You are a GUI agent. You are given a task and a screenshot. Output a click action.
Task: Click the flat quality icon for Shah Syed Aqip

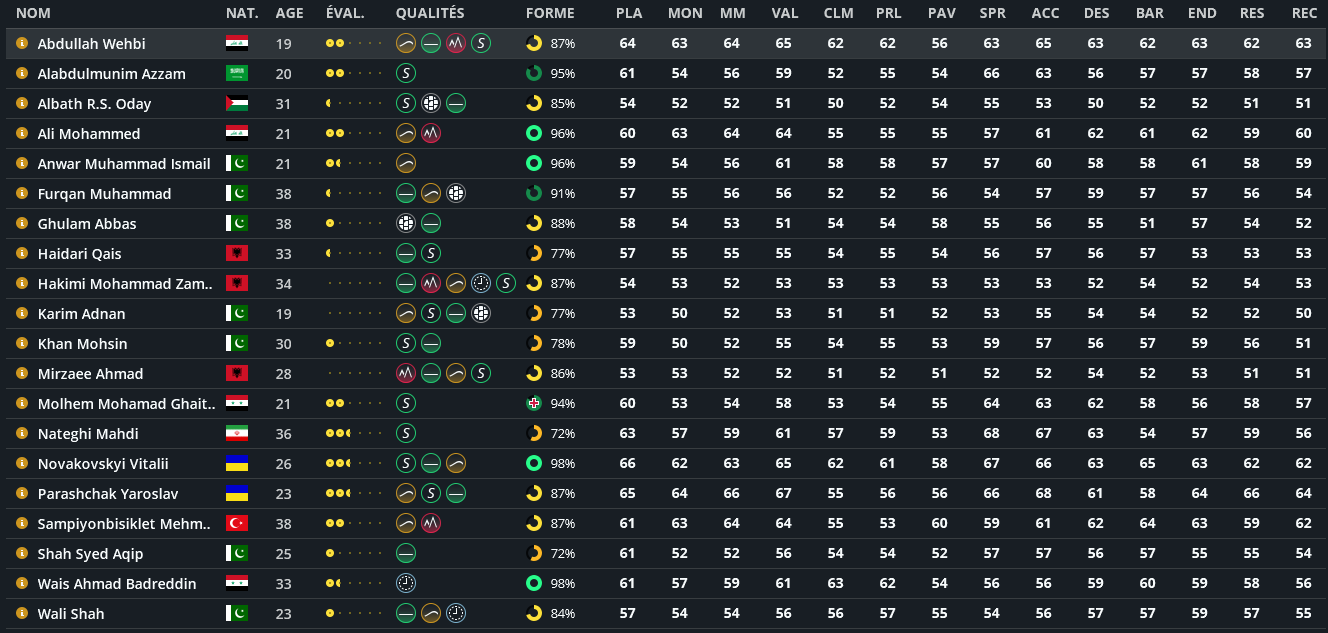pos(406,553)
